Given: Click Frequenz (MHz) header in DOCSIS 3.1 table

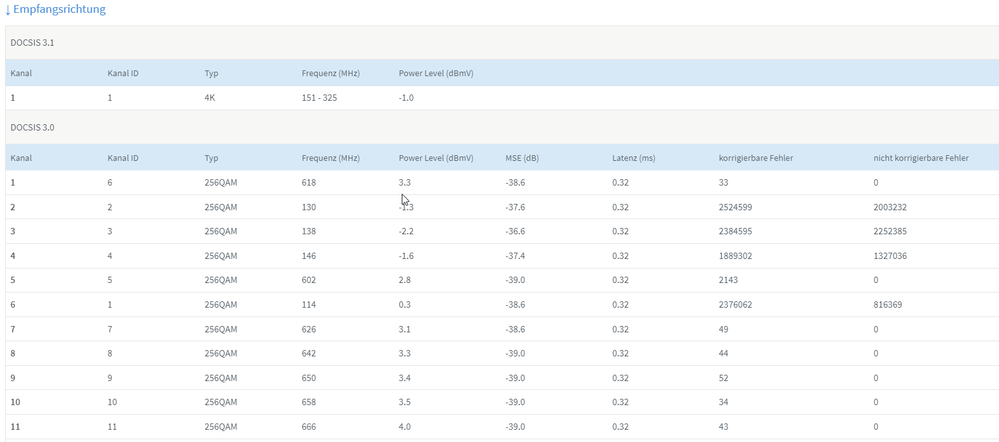Looking at the screenshot, I should coord(331,73).
